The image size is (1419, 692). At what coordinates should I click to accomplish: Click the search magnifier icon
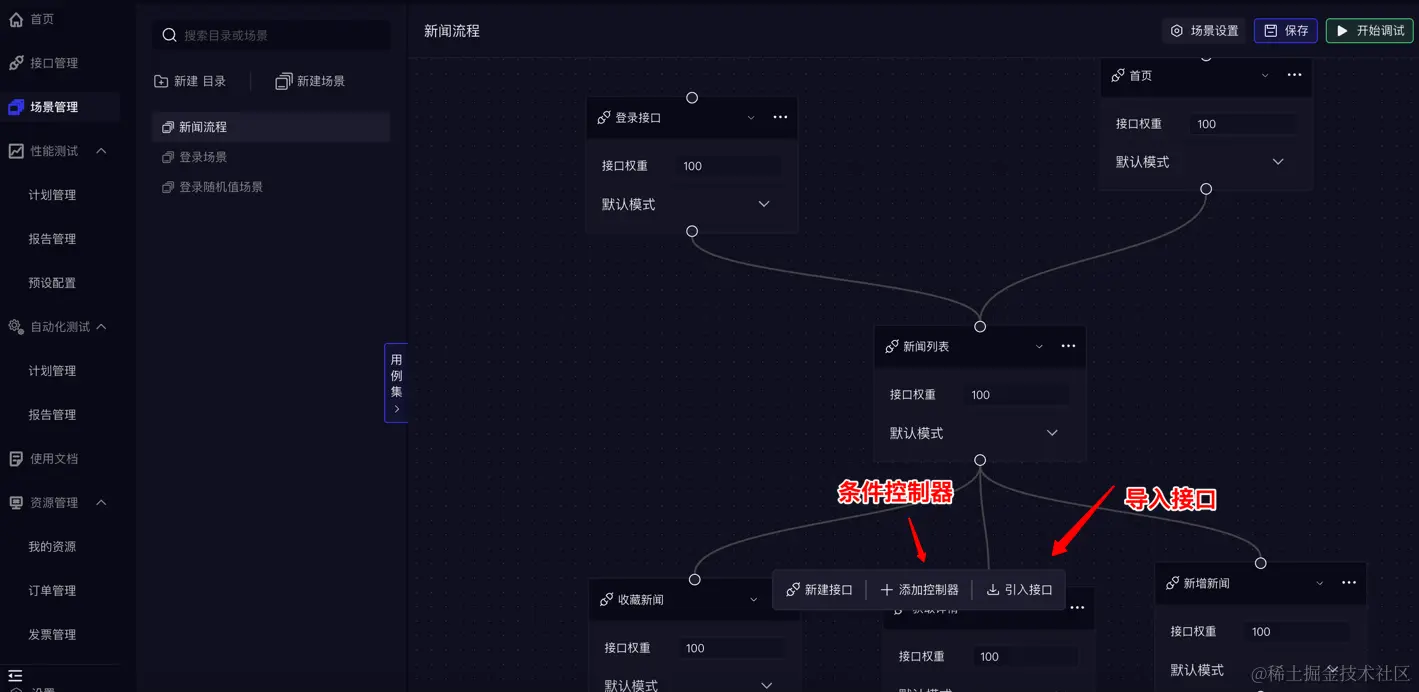click(x=170, y=35)
